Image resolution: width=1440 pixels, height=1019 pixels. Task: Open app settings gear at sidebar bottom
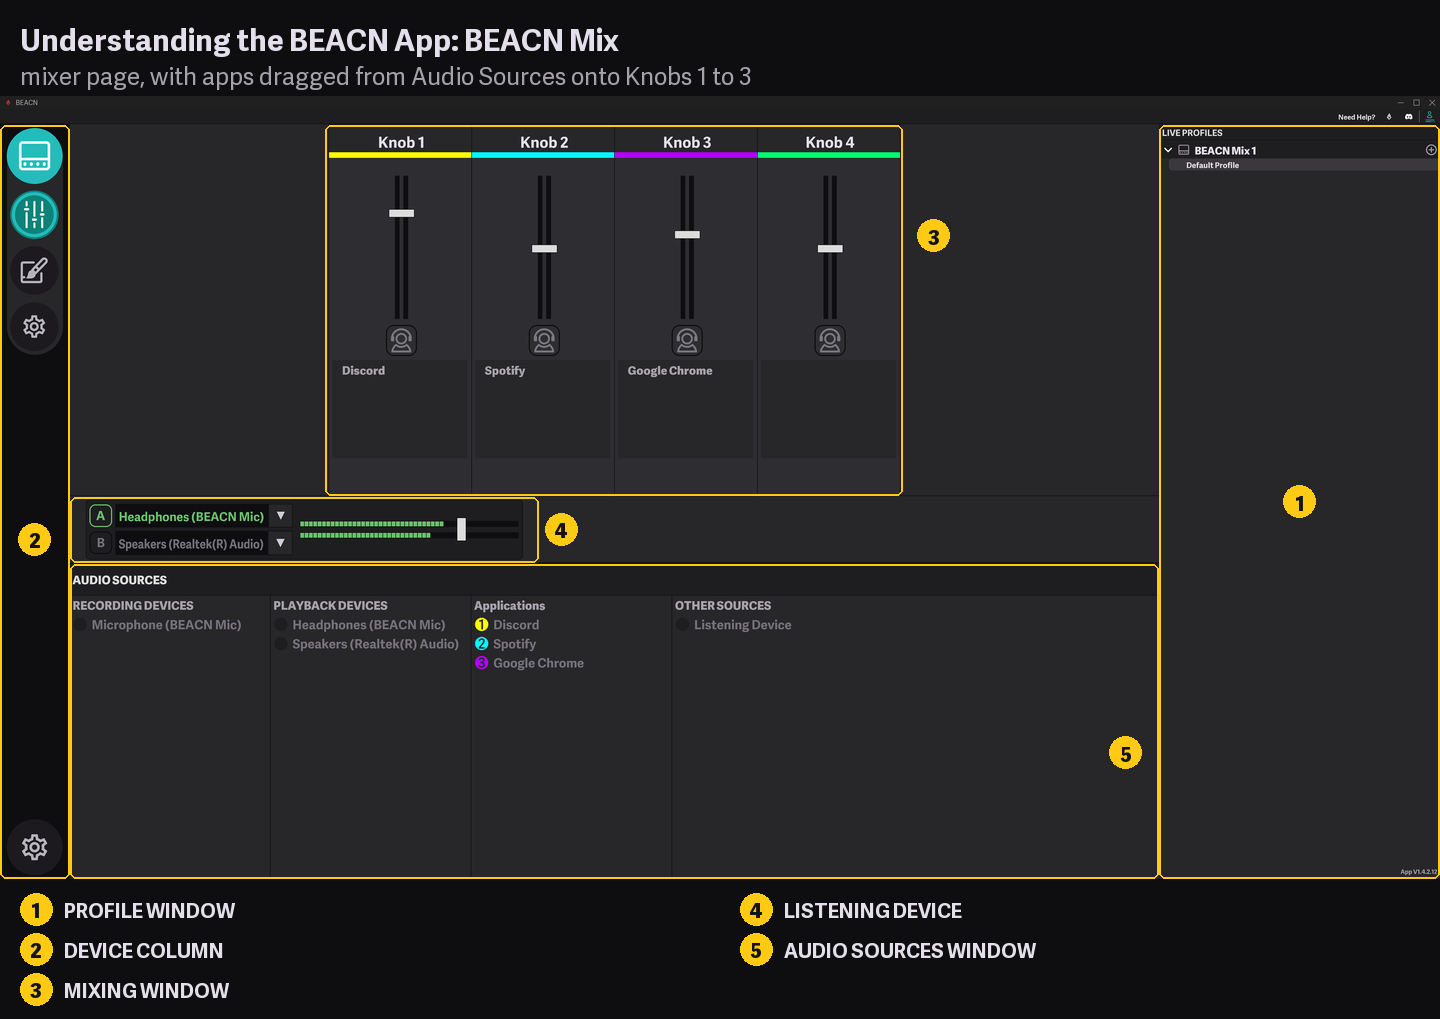point(35,847)
